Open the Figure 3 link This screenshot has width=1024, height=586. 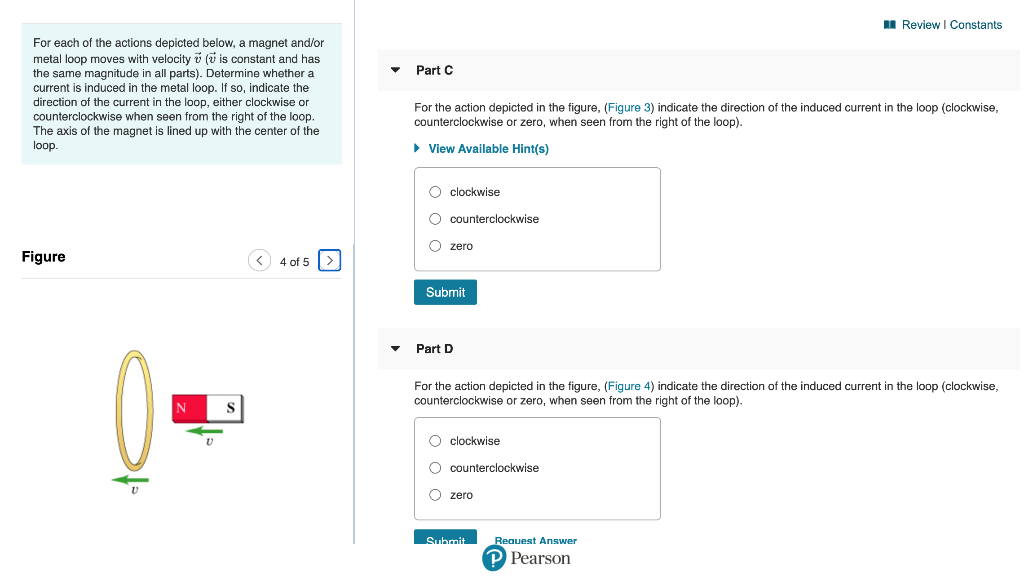tap(629, 107)
